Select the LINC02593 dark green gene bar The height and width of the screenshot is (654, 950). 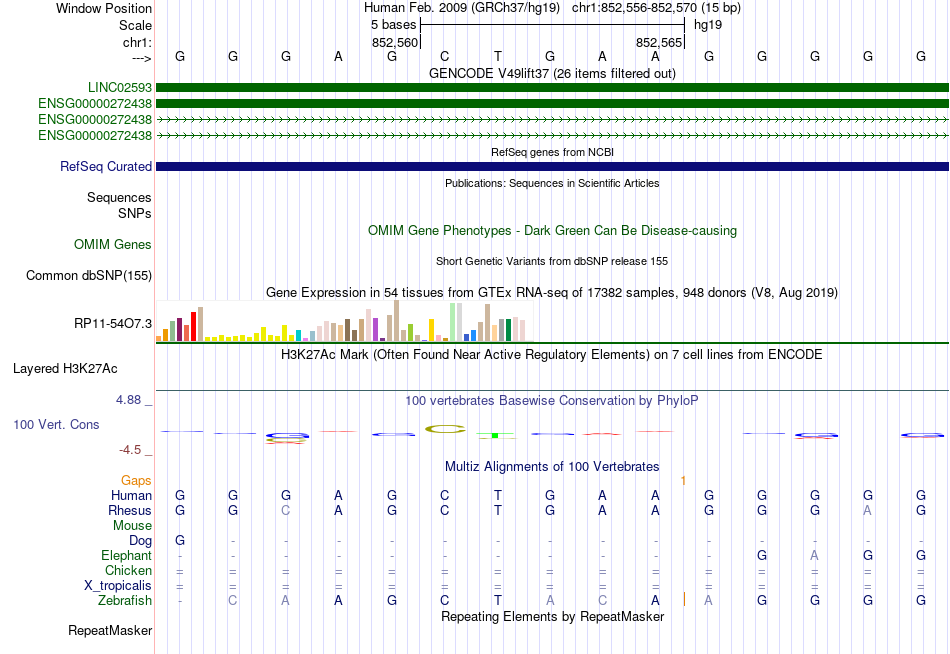coord(552,87)
